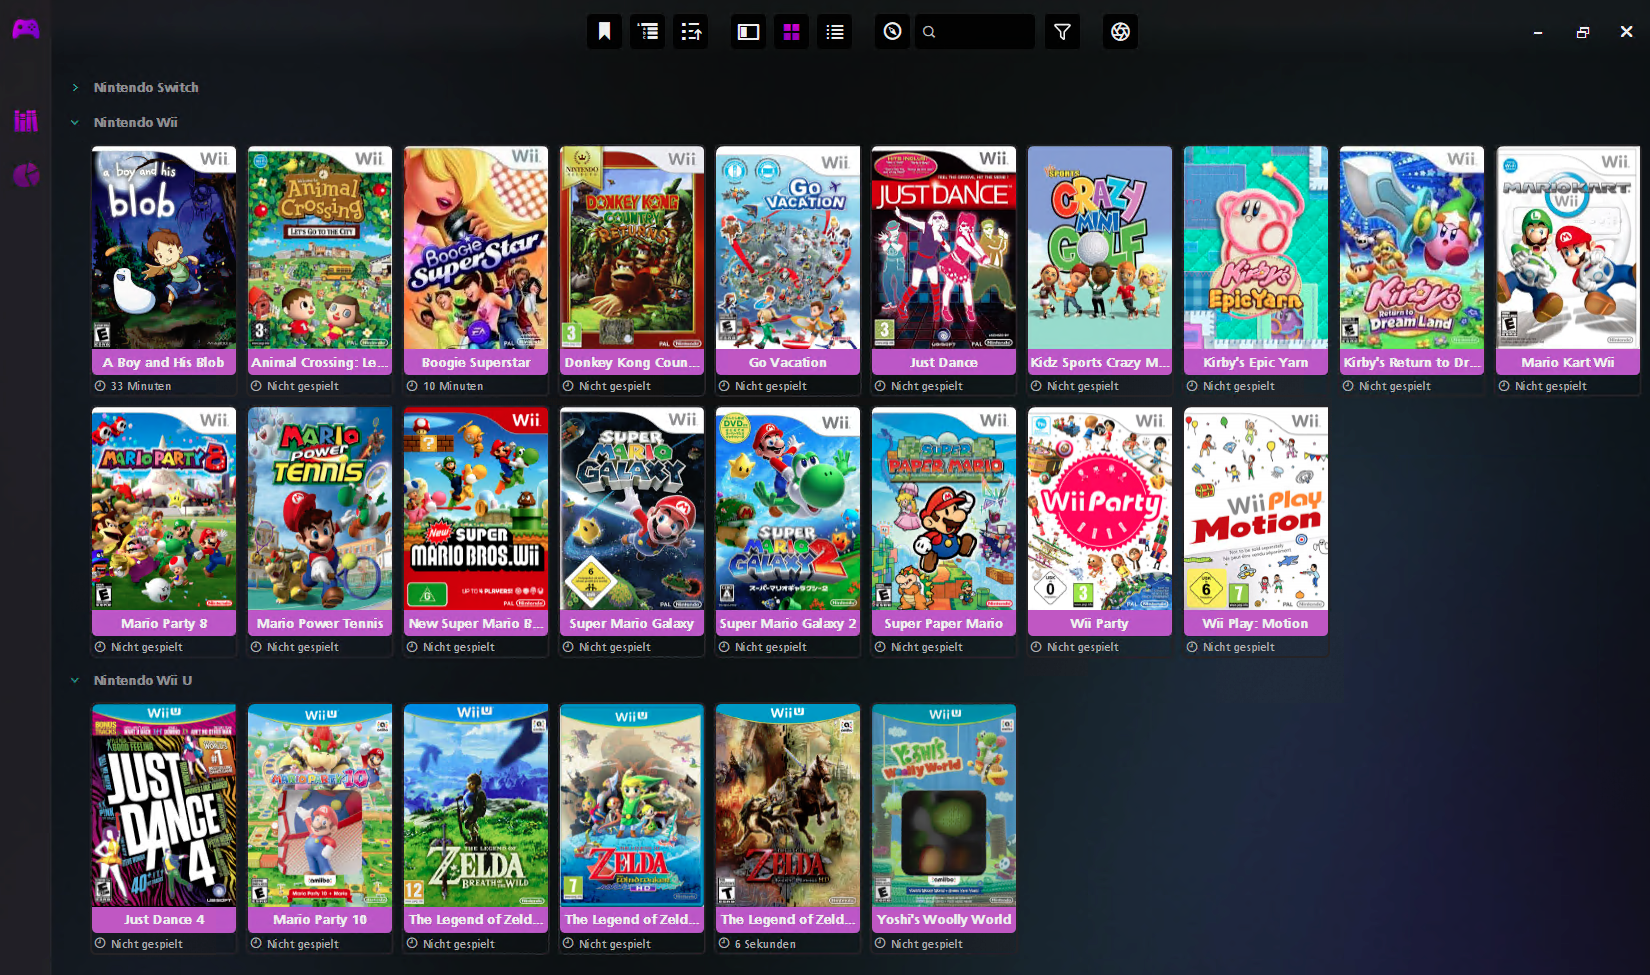Click the Mario Party 10 title label
This screenshot has width=1650, height=975.
(320, 920)
